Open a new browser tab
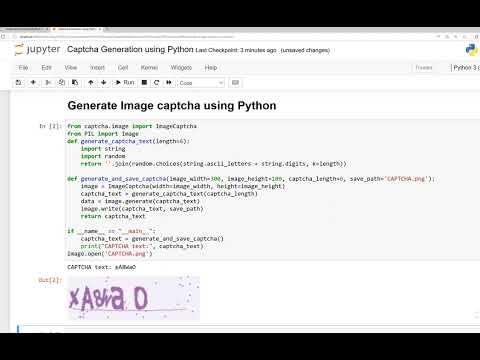 point(107,29)
